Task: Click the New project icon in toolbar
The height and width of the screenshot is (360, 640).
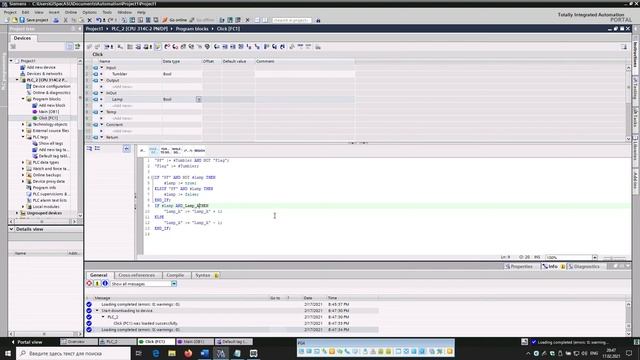Action: [x=7, y=20]
